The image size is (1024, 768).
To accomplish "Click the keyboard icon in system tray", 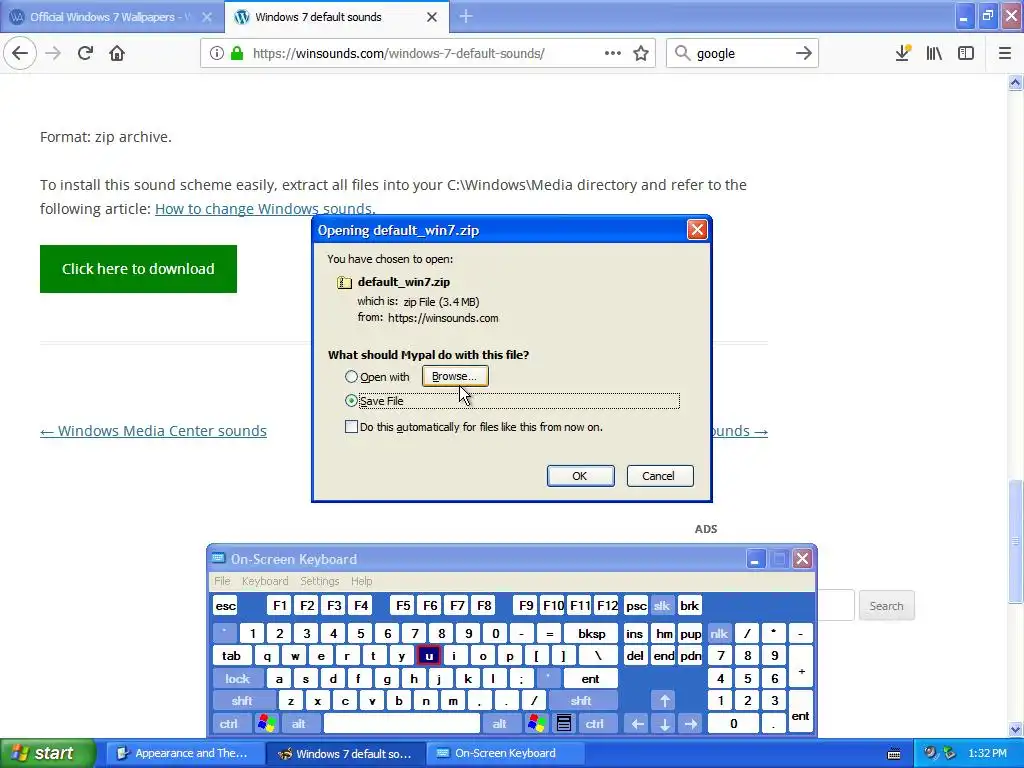I will (894, 754).
